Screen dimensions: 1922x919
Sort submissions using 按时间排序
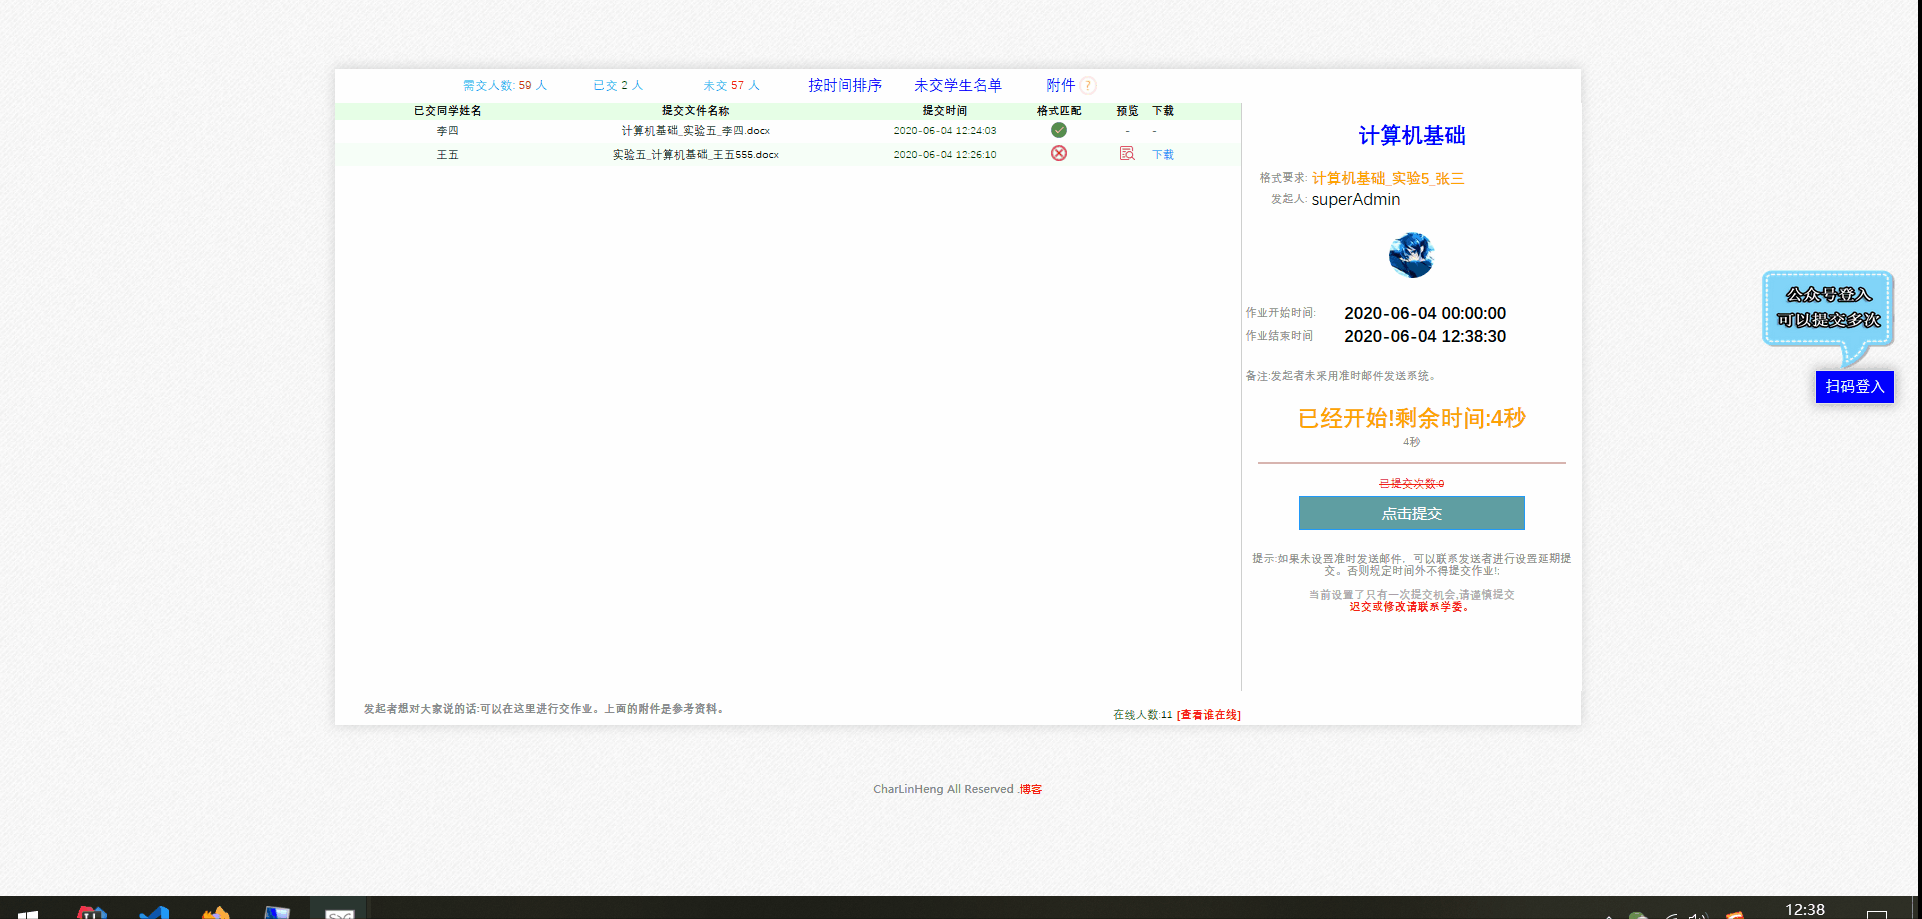pos(845,85)
